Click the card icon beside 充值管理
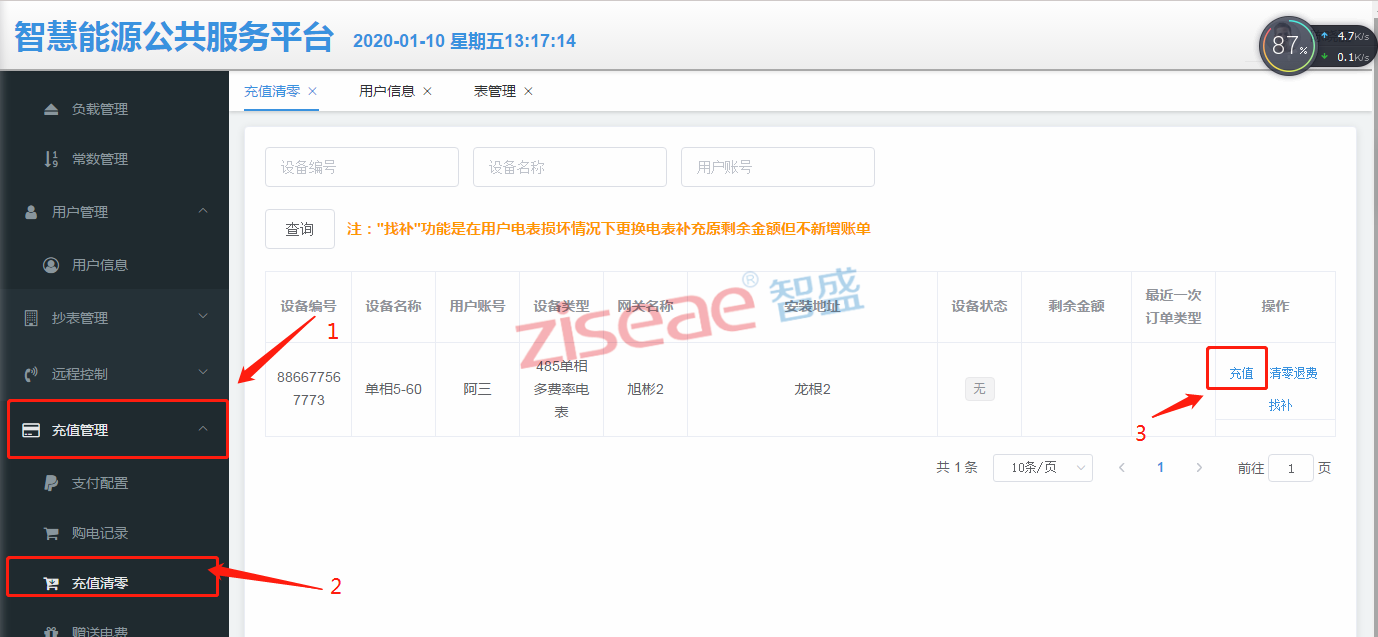This screenshot has height=637, width=1378. [31, 430]
